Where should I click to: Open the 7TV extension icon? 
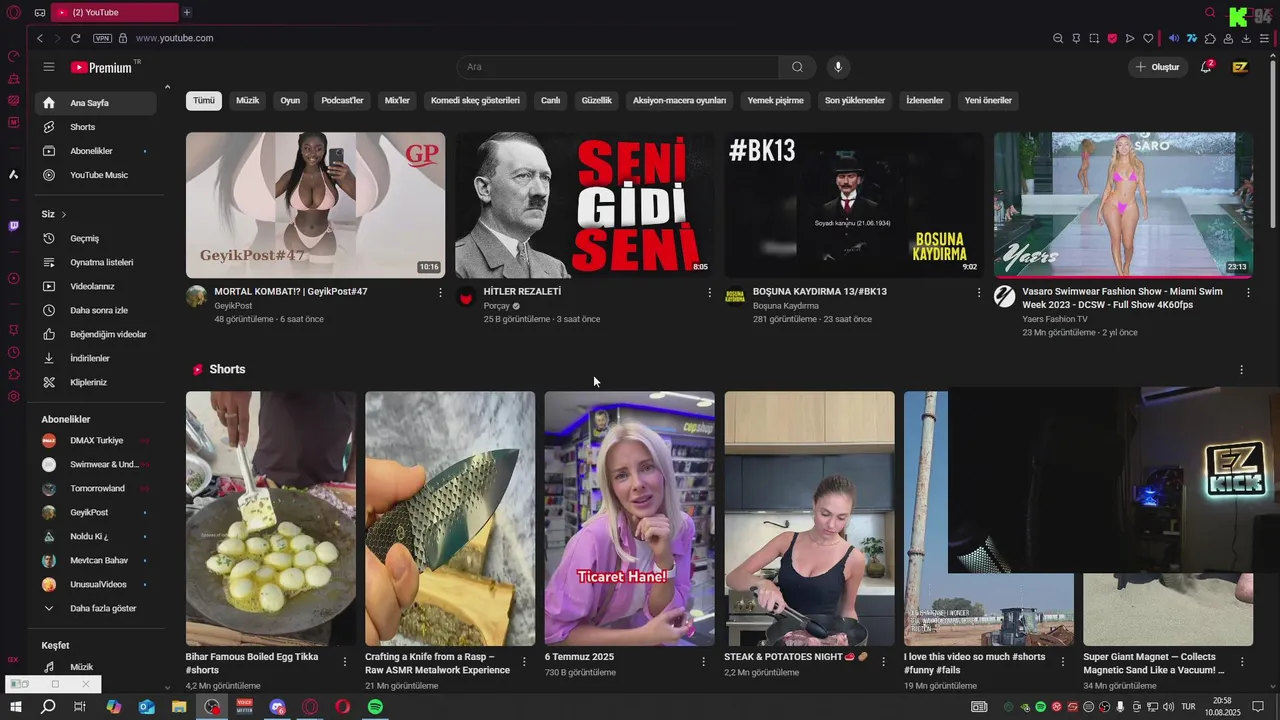point(1192,38)
